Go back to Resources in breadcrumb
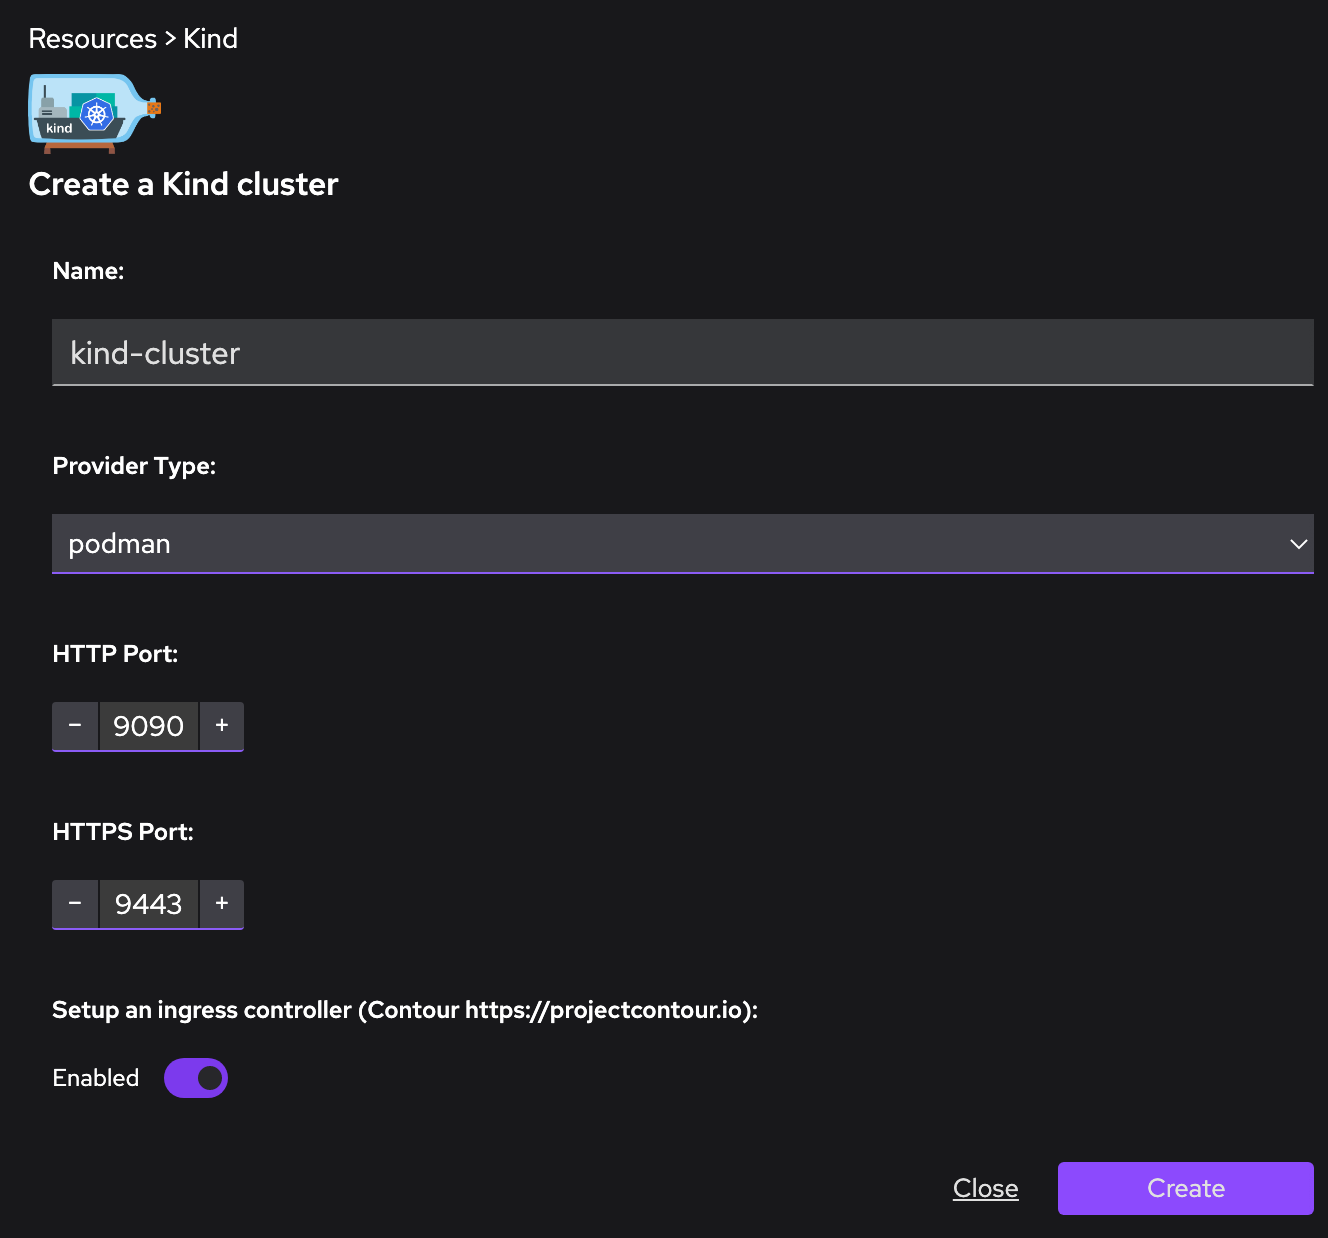The image size is (1328, 1238). click(93, 39)
